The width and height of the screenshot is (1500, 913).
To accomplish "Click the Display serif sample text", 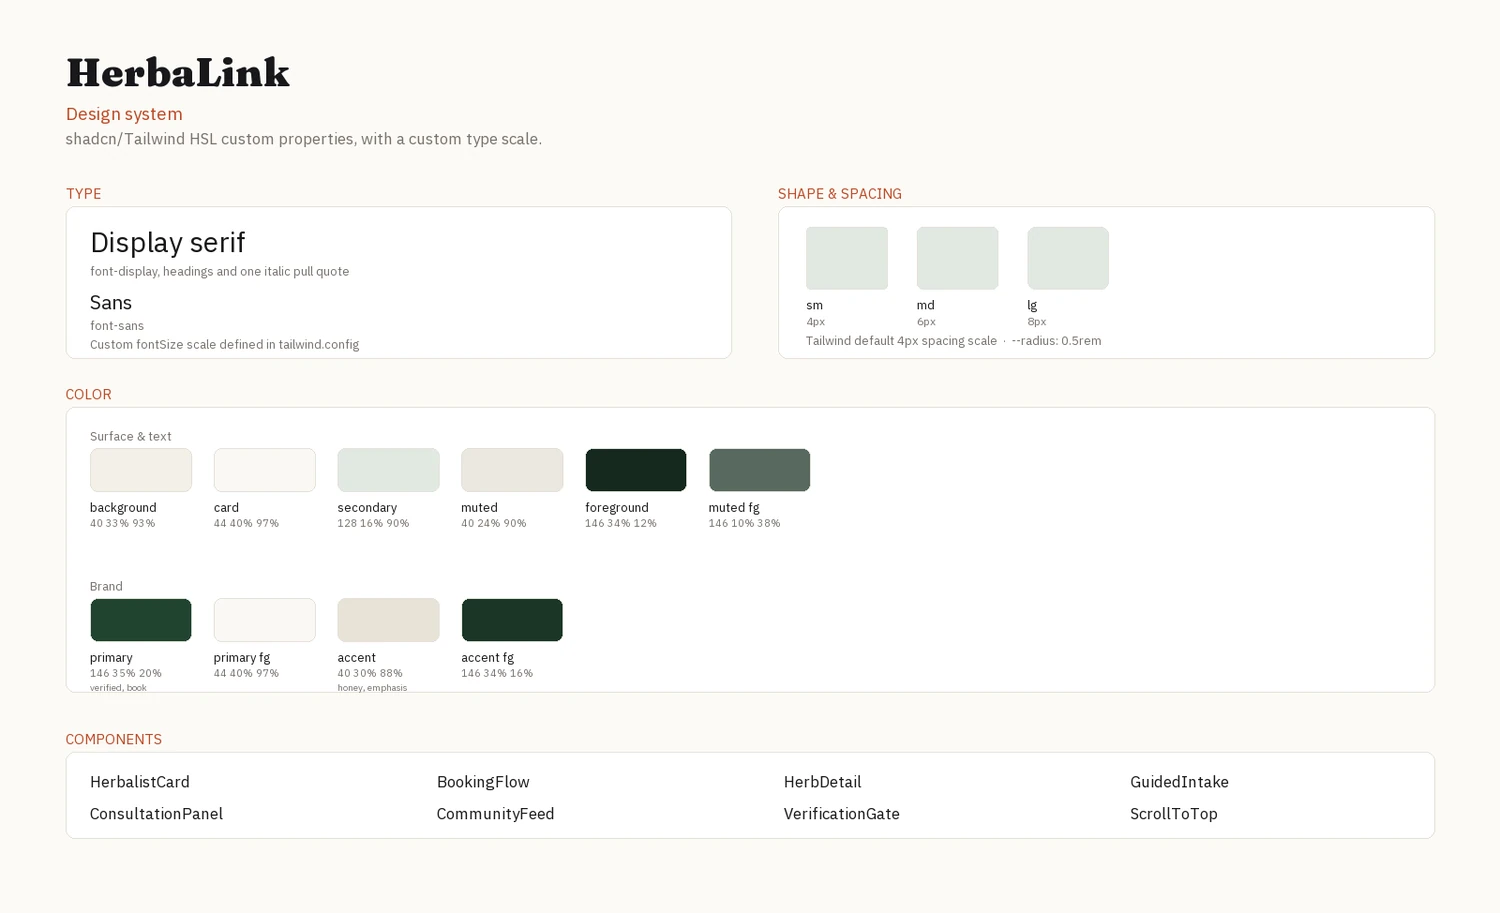I will point(168,242).
